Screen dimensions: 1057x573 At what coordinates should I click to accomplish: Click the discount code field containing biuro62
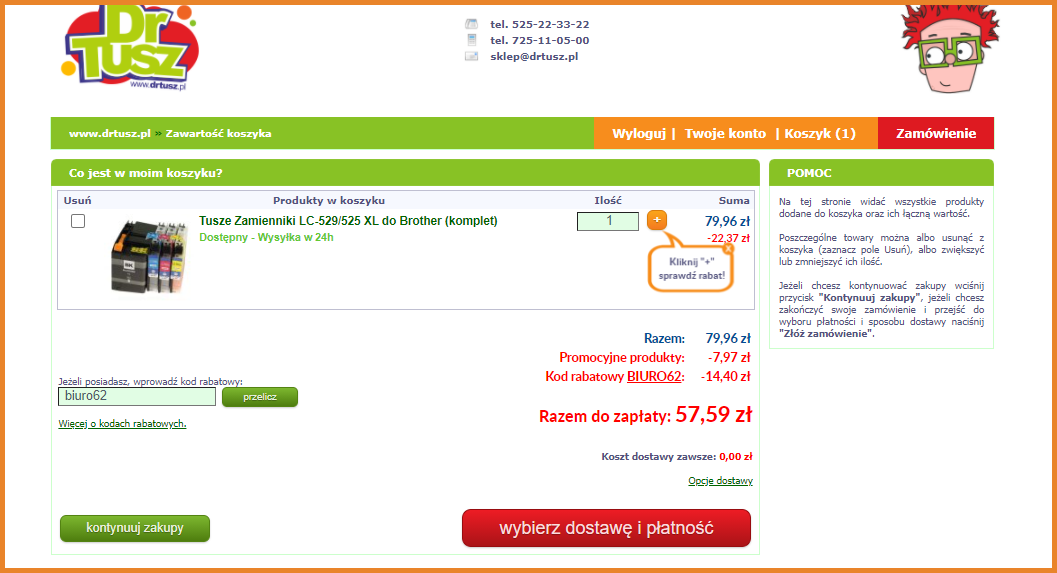(x=137, y=396)
